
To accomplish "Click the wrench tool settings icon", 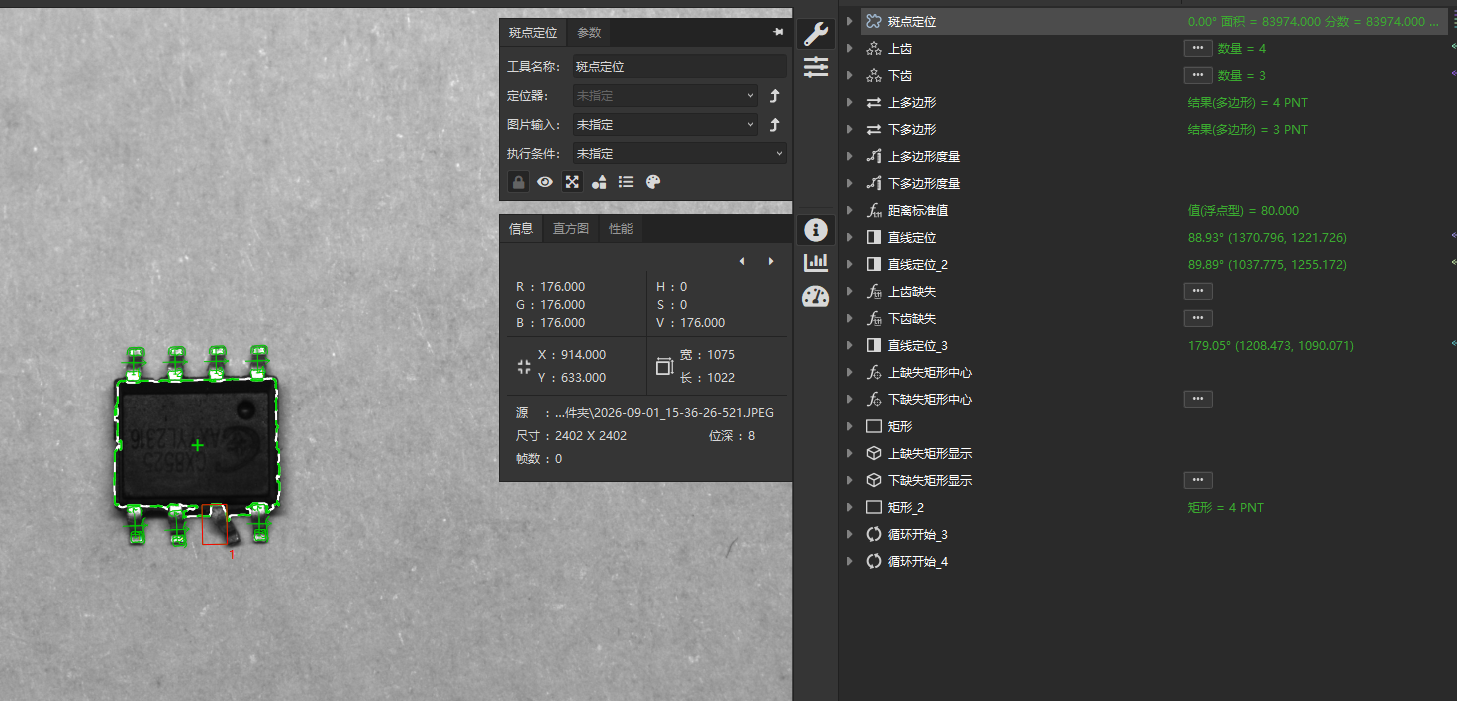I will coord(816,34).
